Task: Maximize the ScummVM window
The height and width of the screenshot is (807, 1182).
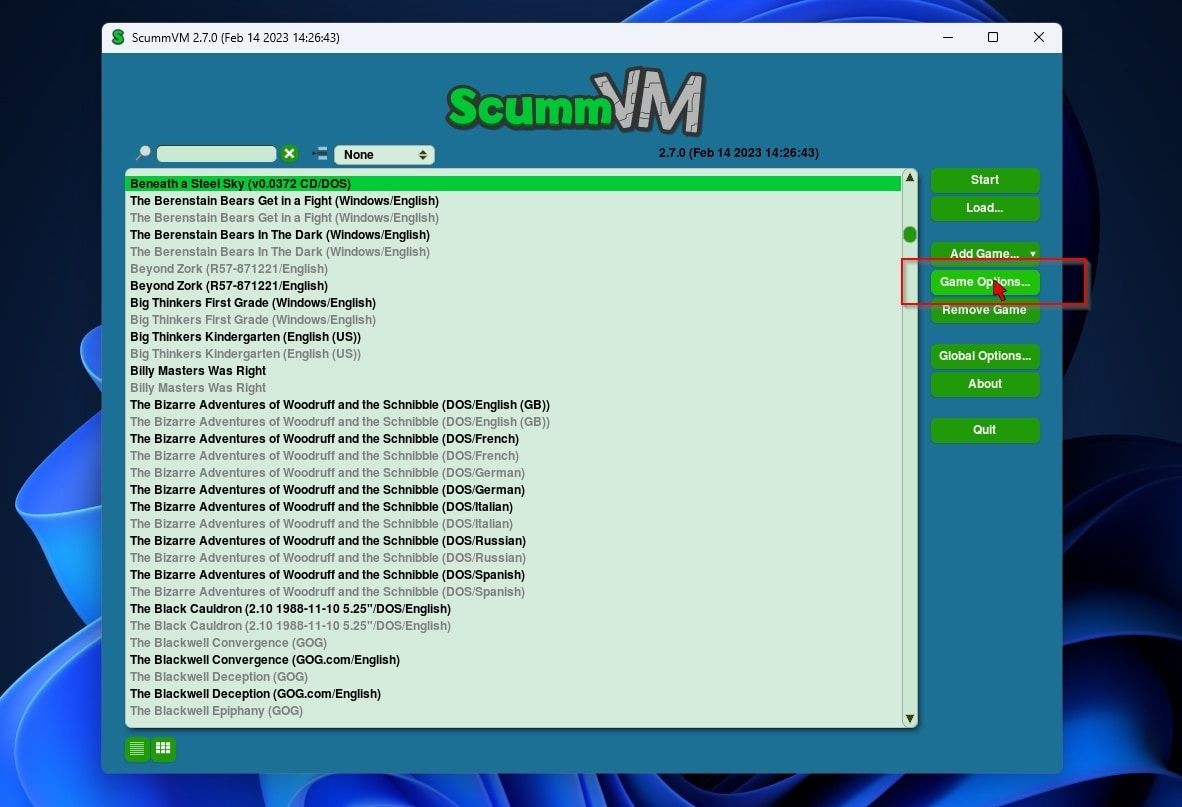Action: click(x=993, y=37)
